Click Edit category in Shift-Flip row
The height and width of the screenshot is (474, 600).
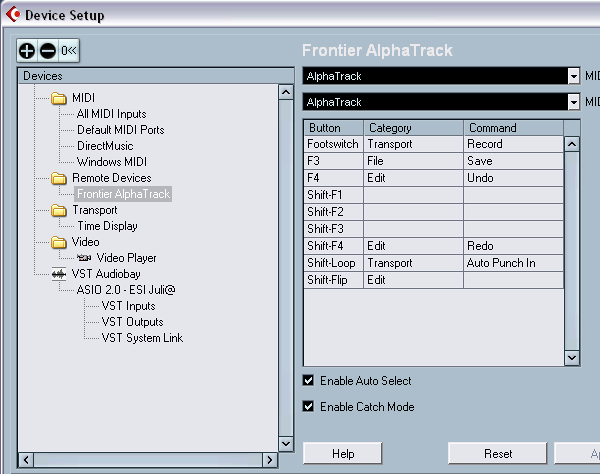[x=413, y=280]
